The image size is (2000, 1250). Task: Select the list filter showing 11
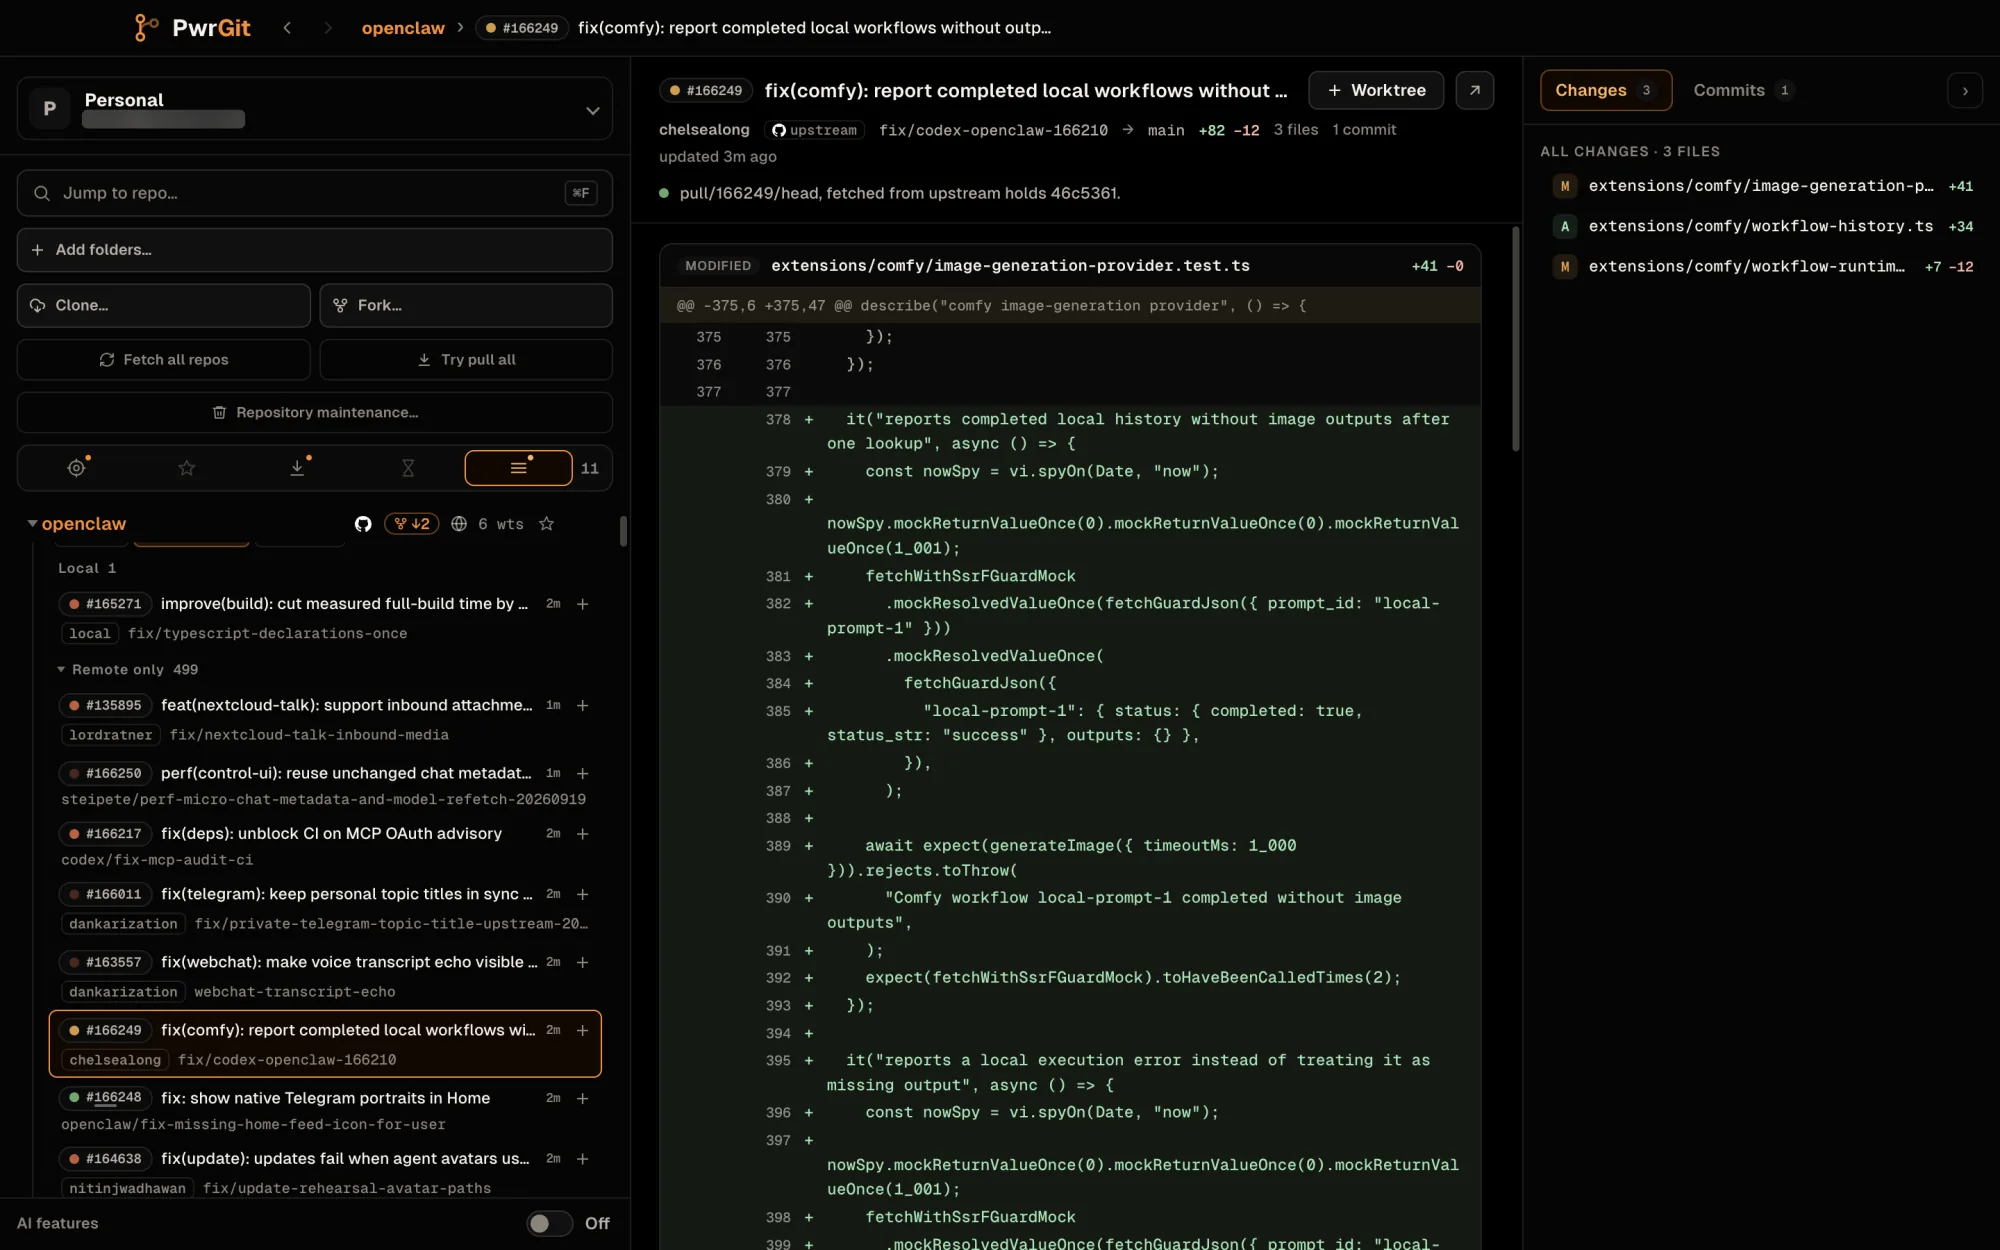pos(519,467)
